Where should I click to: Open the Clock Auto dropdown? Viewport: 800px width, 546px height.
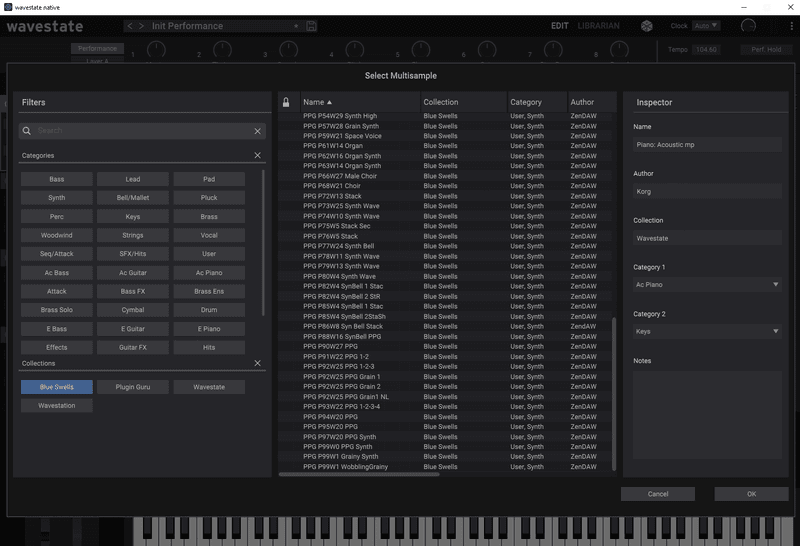705,26
